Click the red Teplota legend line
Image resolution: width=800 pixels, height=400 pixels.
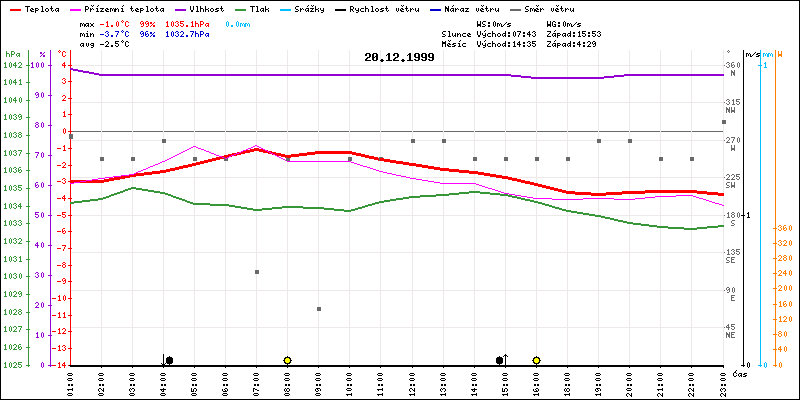point(14,8)
